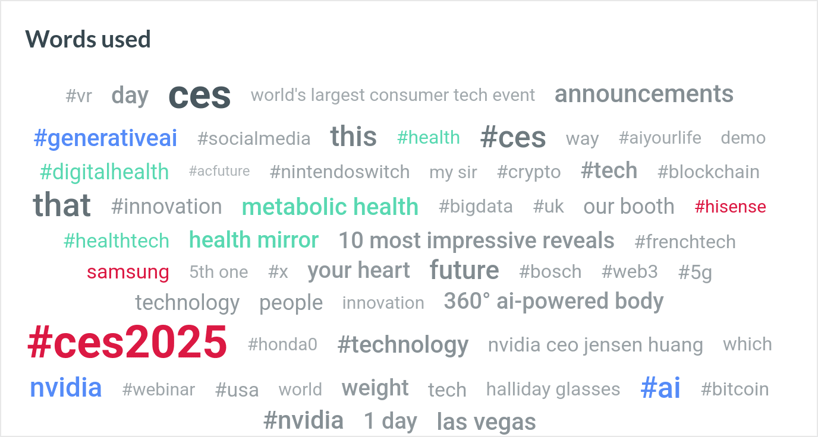Click the red 'samsung' keyword

(128, 272)
